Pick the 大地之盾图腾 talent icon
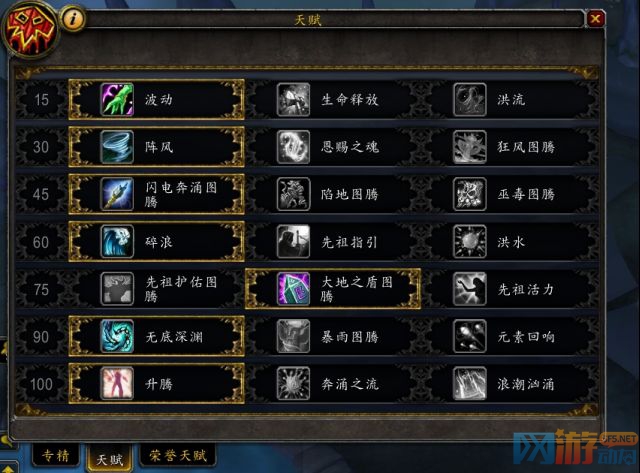 (x=293, y=289)
